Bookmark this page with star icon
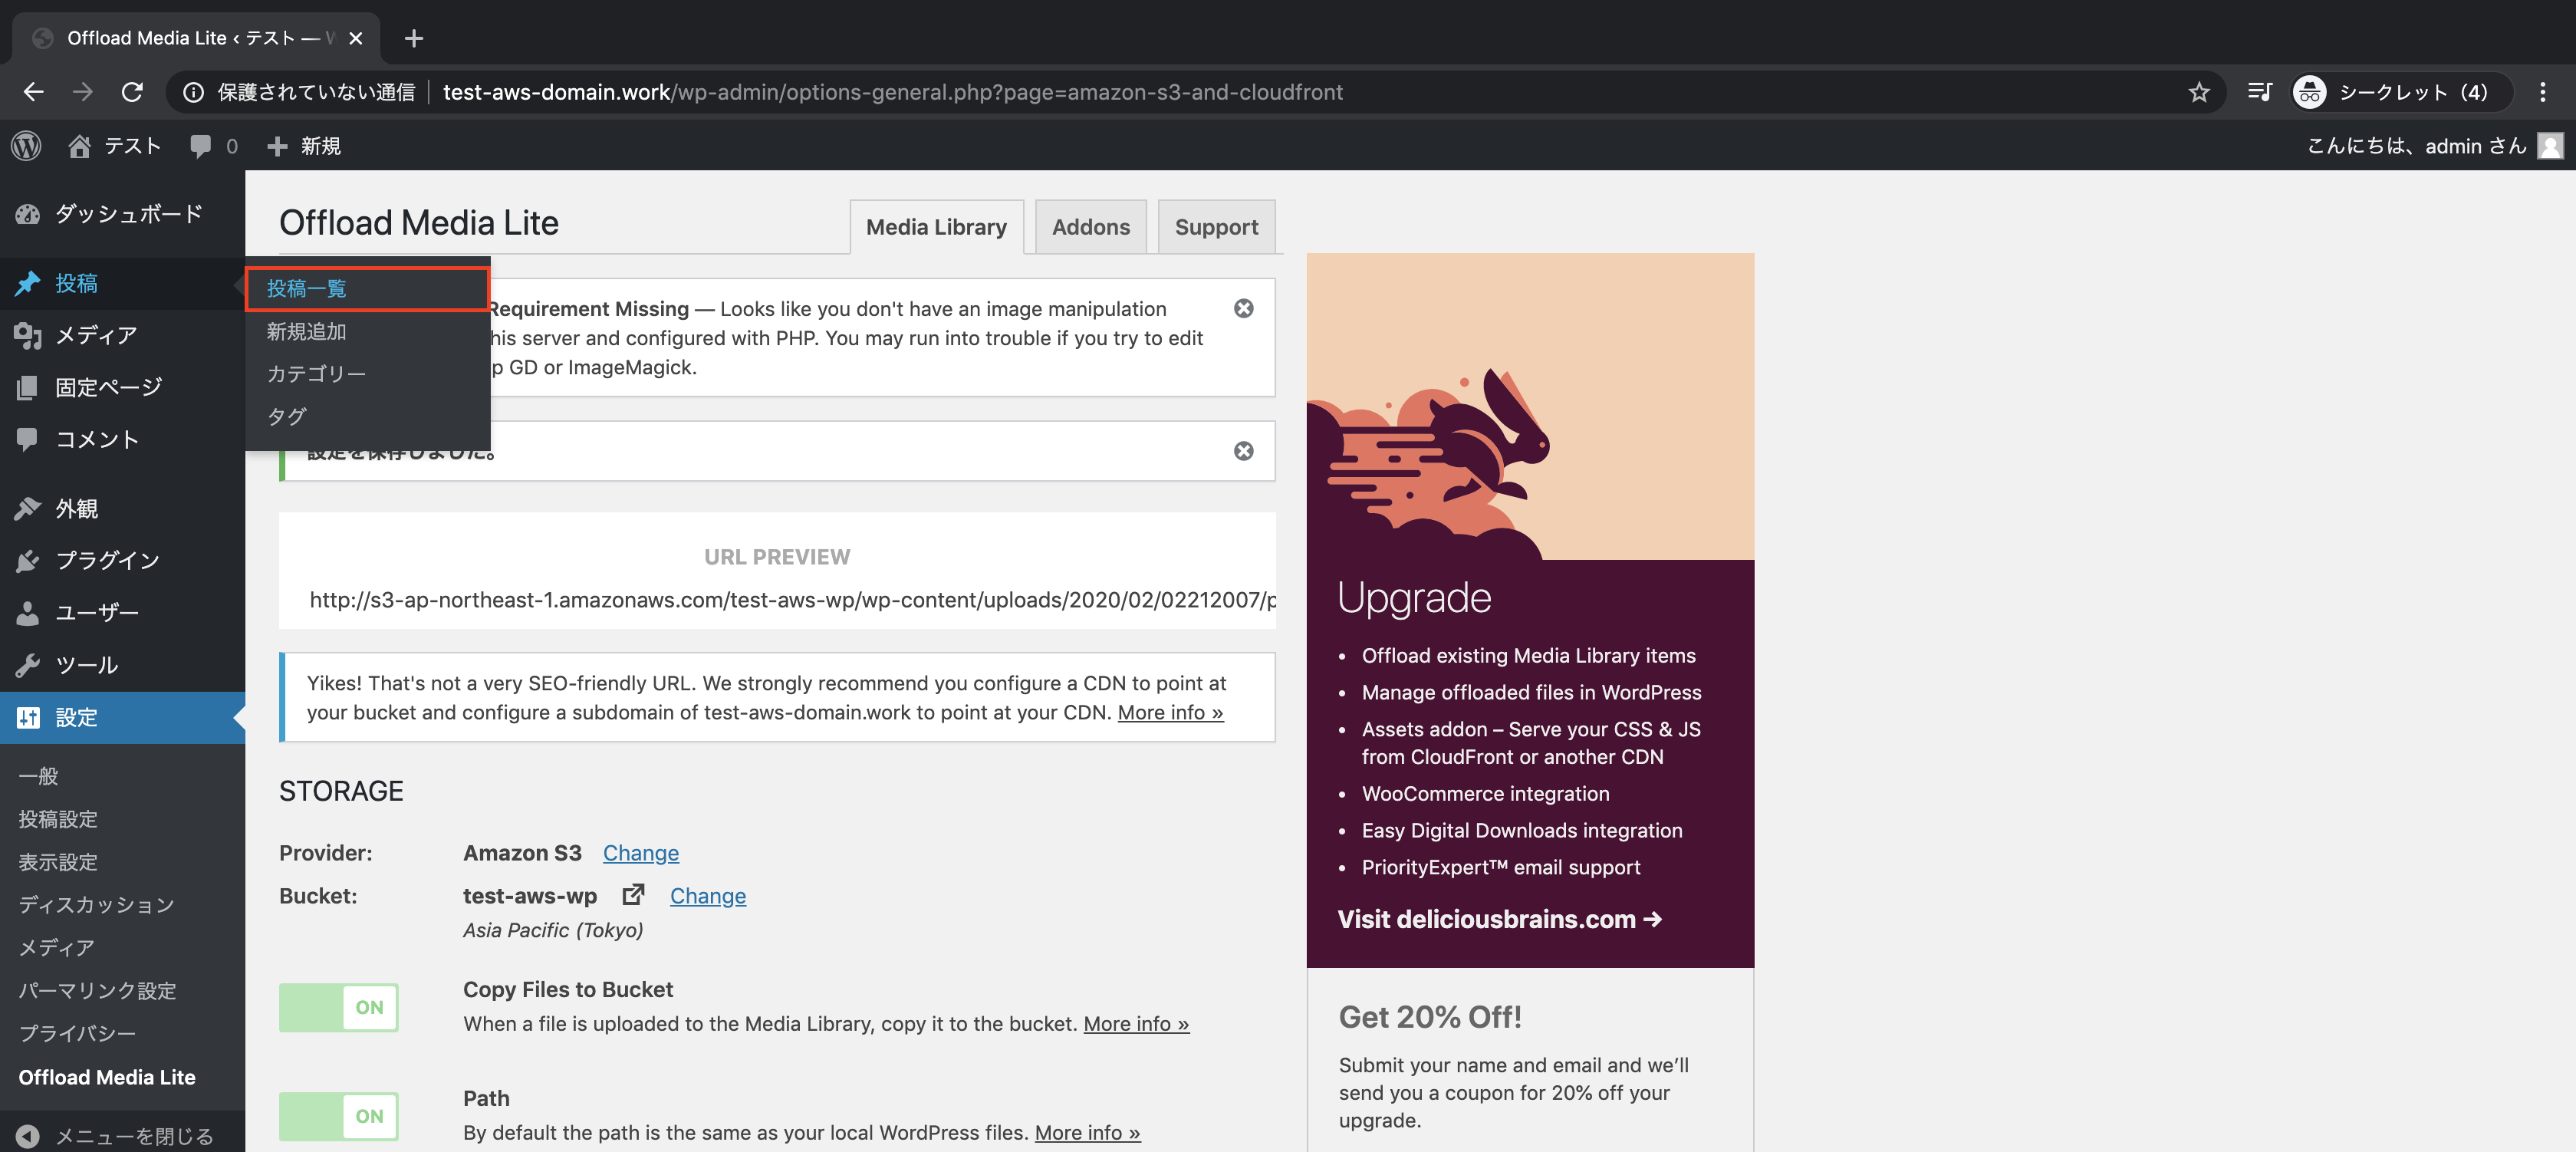2576x1152 pixels. pyautogui.click(x=2198, y=92)
